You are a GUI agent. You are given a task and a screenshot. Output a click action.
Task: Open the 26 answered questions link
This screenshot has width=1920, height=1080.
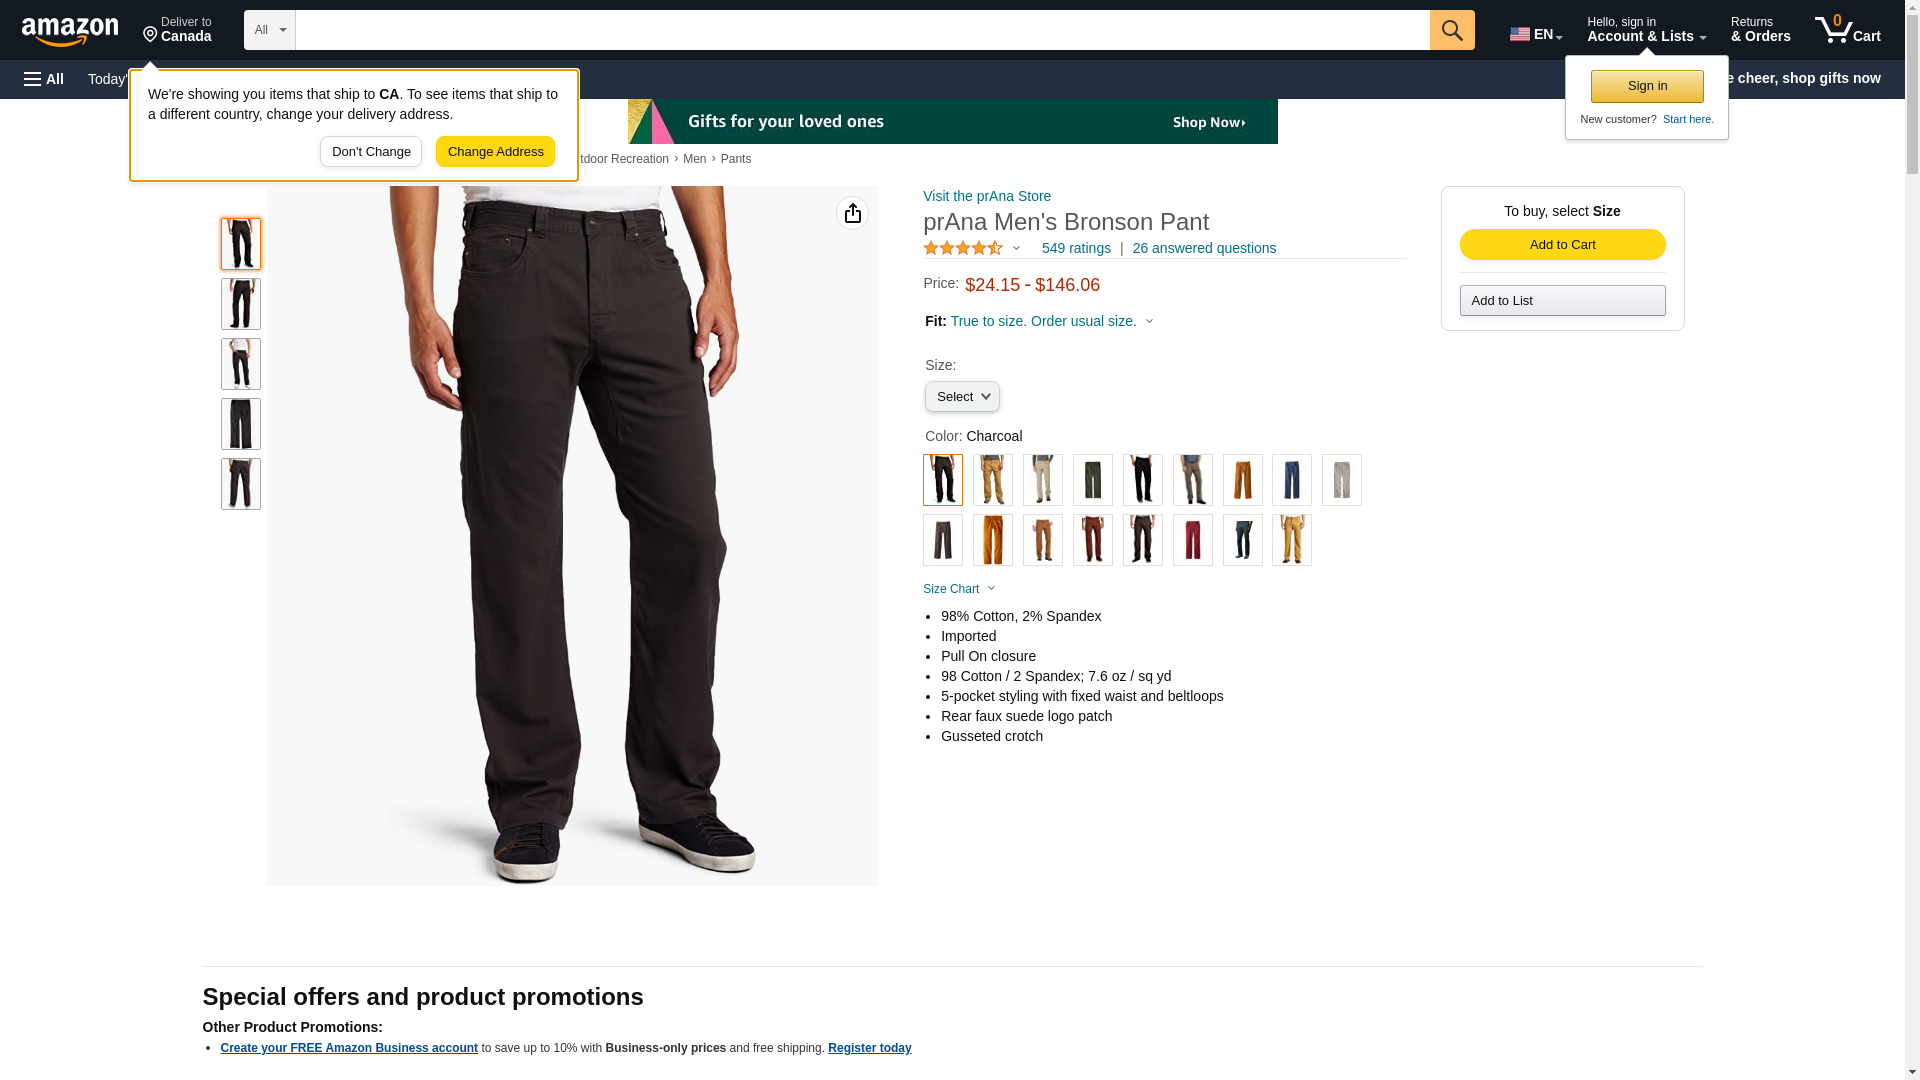click(x=1204, y=248)
